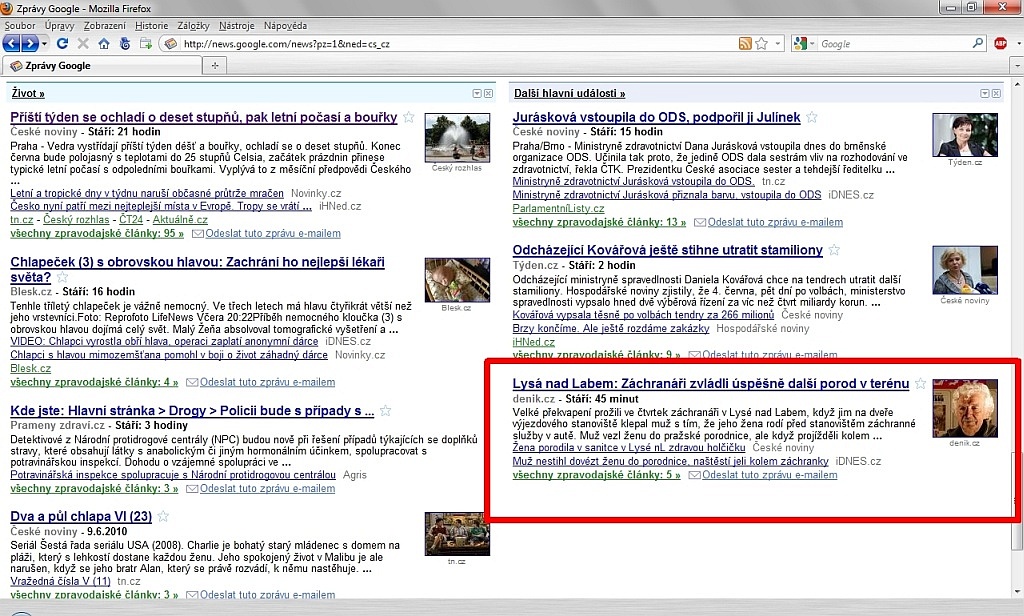Click the search magnifier icon

978,44
